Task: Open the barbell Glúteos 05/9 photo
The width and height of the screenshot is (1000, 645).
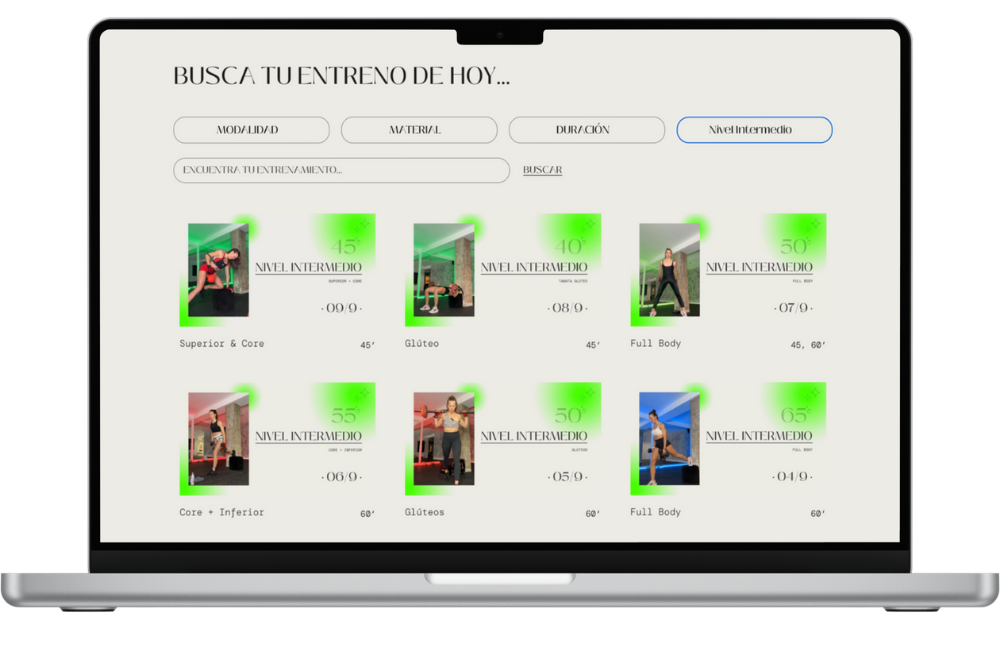Action: [x=444, y=438]
